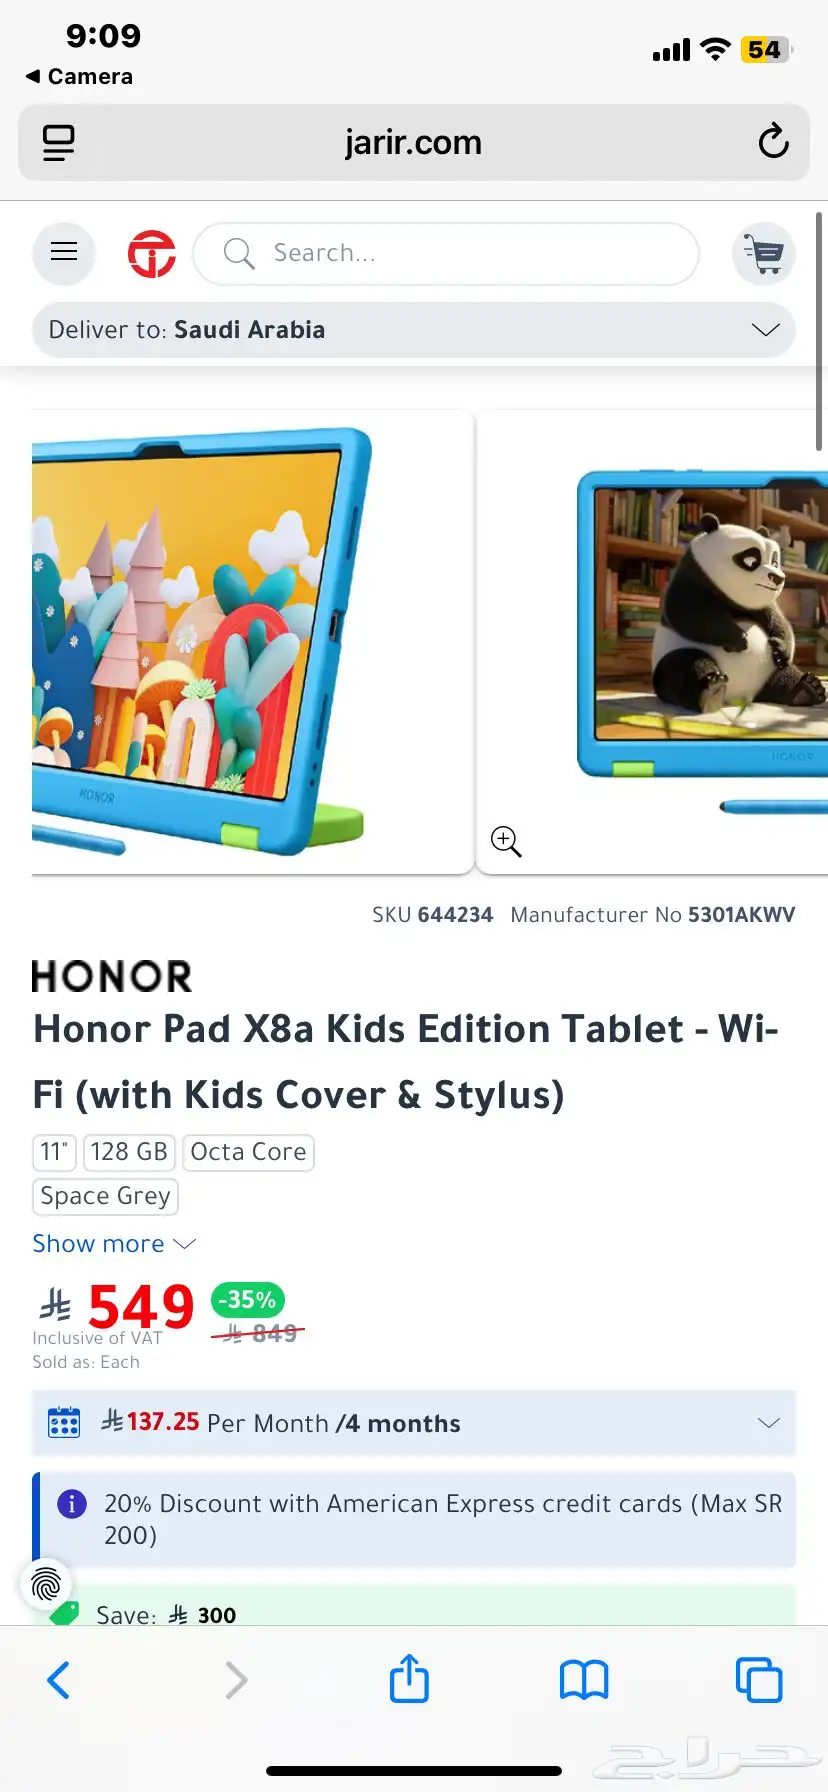Tap the Jarir red logo icon
The height and width of the screenshot is (1792, 828).
(x=152, y=253)
